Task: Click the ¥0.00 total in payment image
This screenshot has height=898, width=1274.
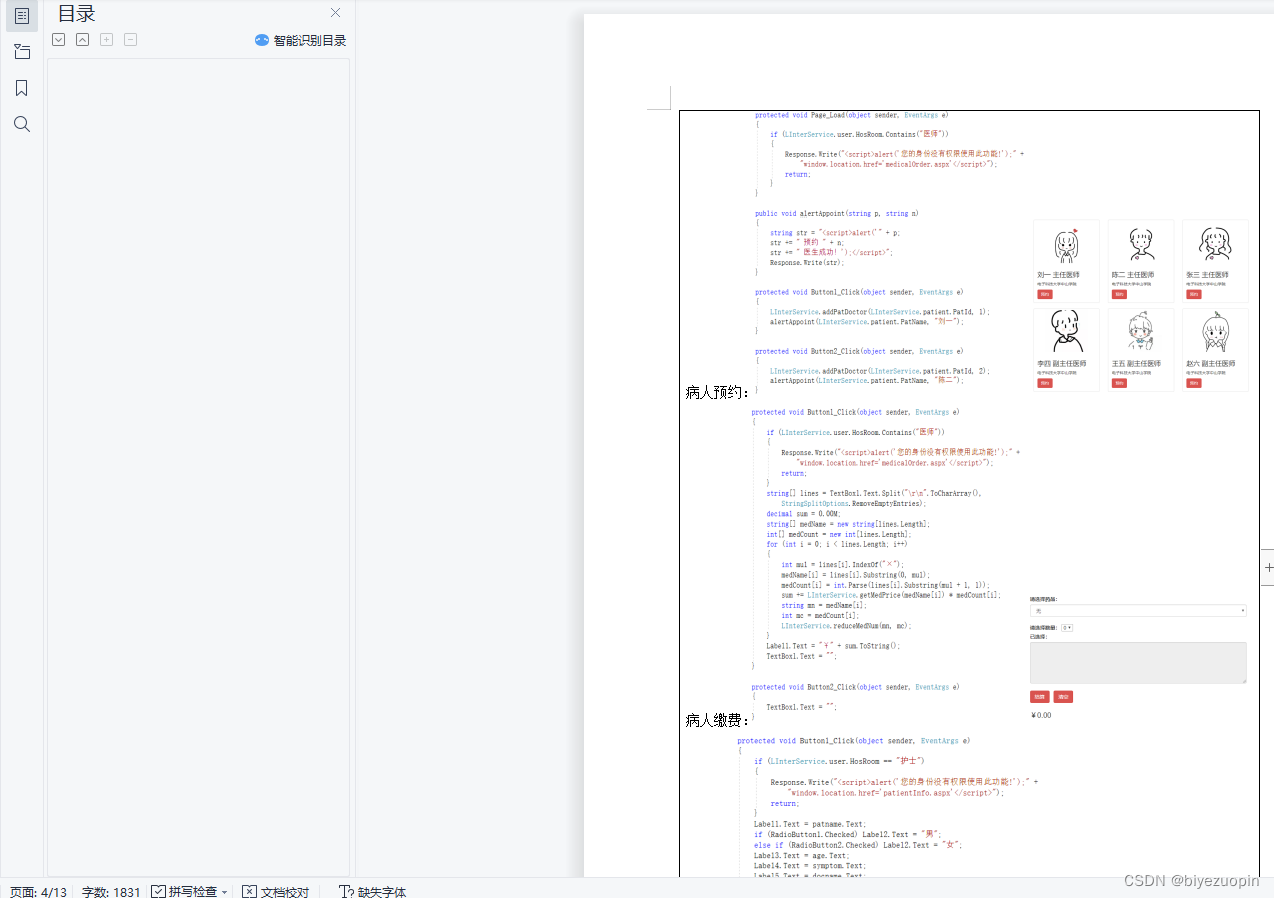Action: pos(1041,715)
